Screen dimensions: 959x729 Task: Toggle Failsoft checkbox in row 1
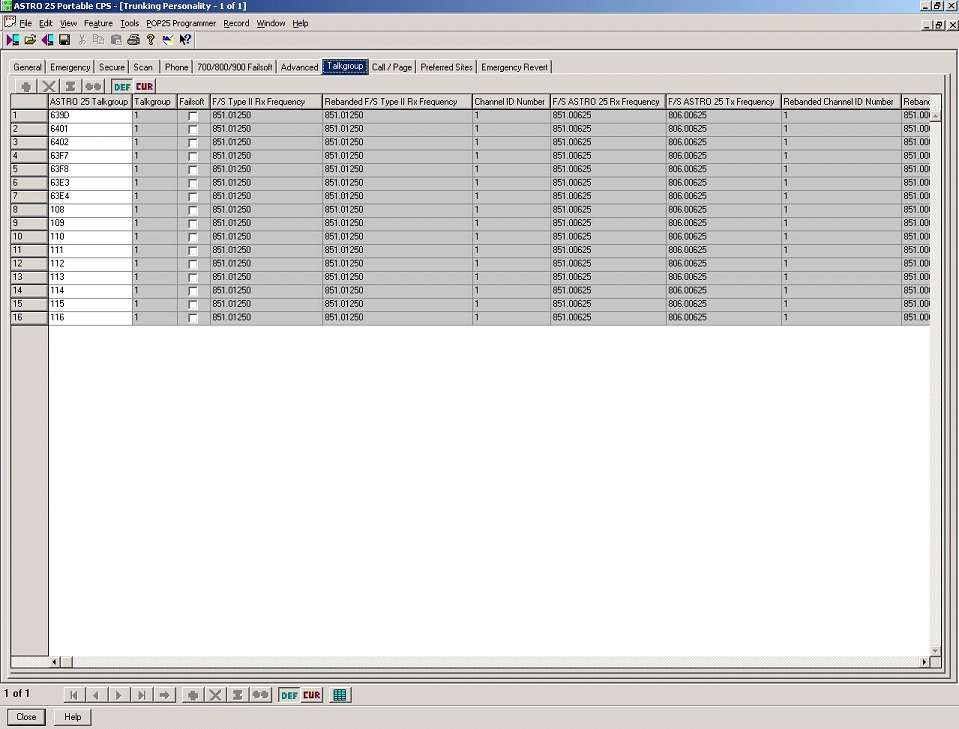[x=193, y=116]
